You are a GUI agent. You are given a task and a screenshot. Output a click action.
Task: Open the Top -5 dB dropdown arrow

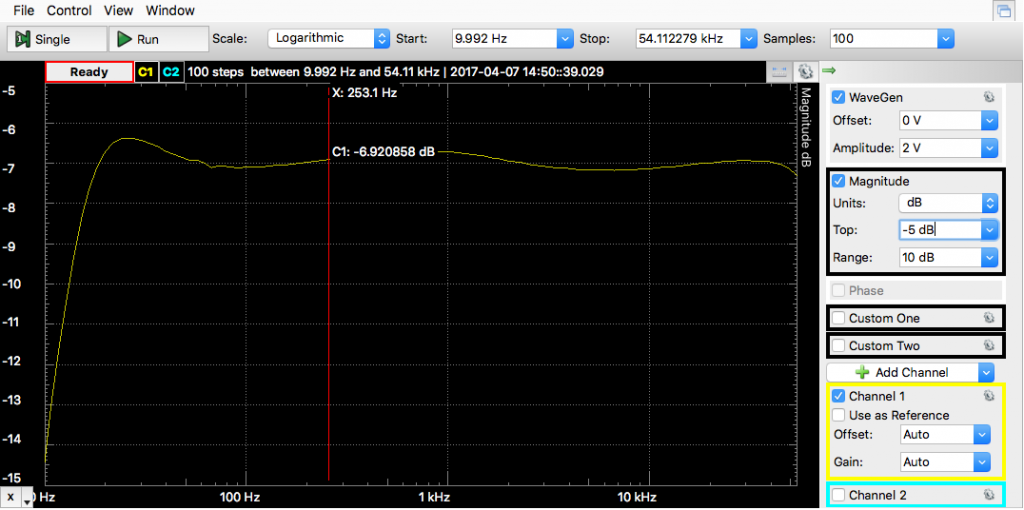click(991, 230)
